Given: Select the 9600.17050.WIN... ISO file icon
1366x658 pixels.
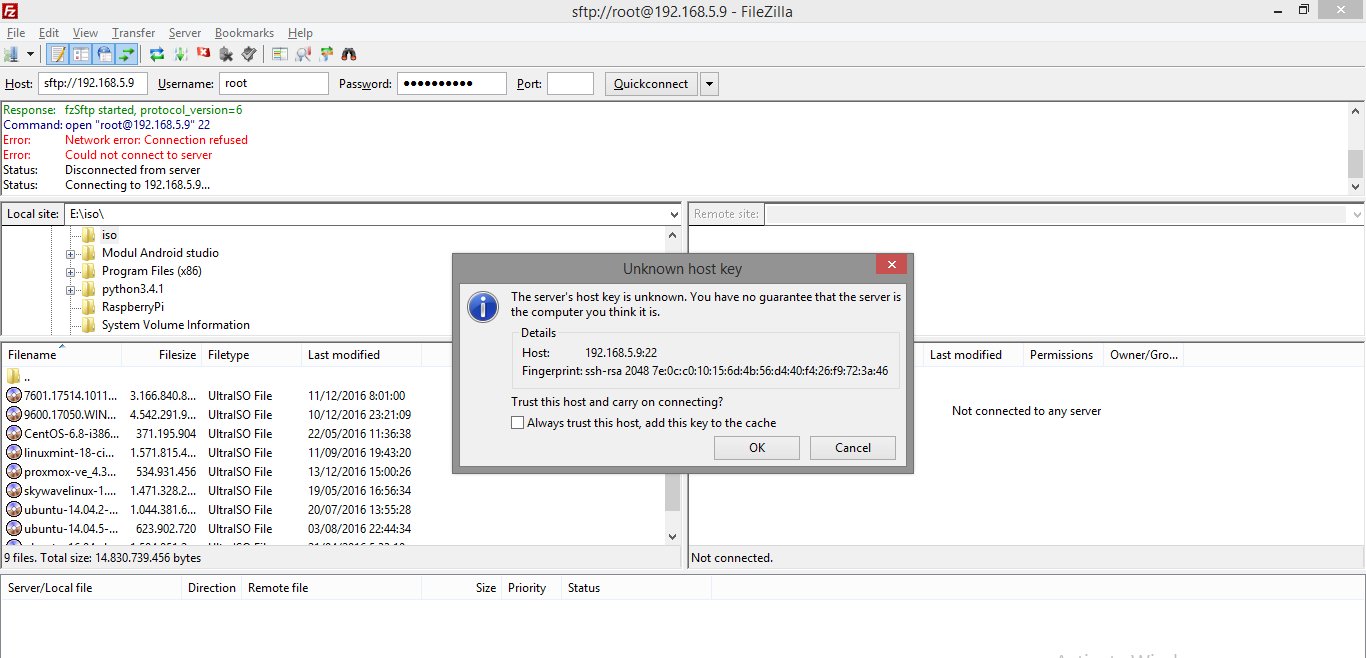Looking at the screenshot, I should [14, 415].
